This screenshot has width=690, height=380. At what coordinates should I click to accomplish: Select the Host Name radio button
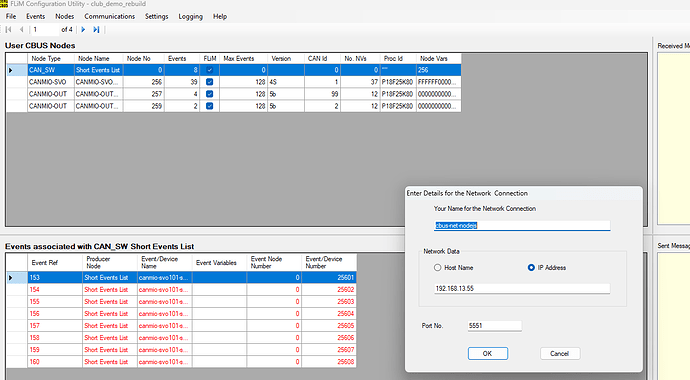[x=437, y=267]
